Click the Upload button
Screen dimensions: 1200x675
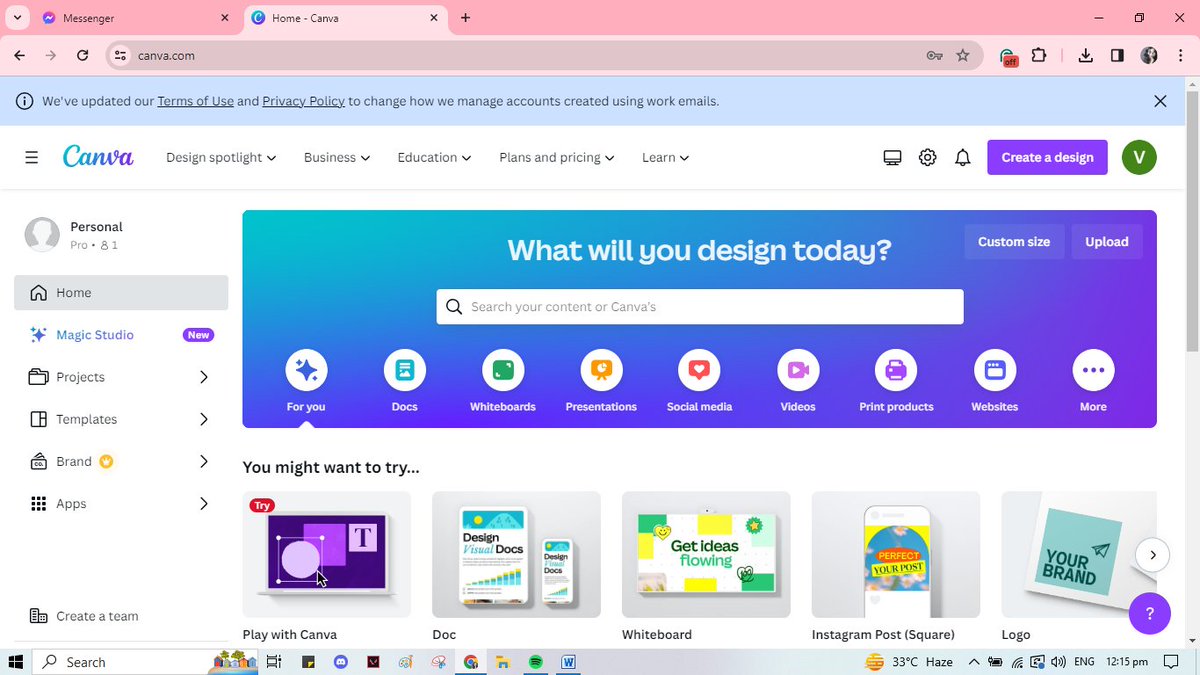click(1107, 242)
